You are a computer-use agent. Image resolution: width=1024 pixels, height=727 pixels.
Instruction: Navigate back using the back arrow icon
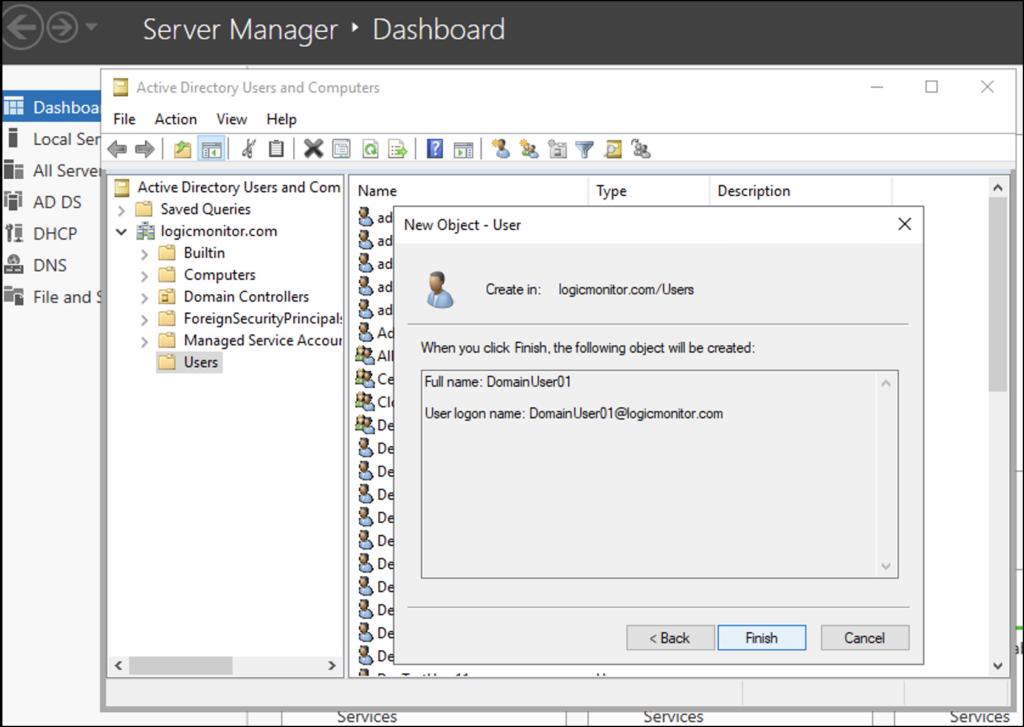[117, 148]
